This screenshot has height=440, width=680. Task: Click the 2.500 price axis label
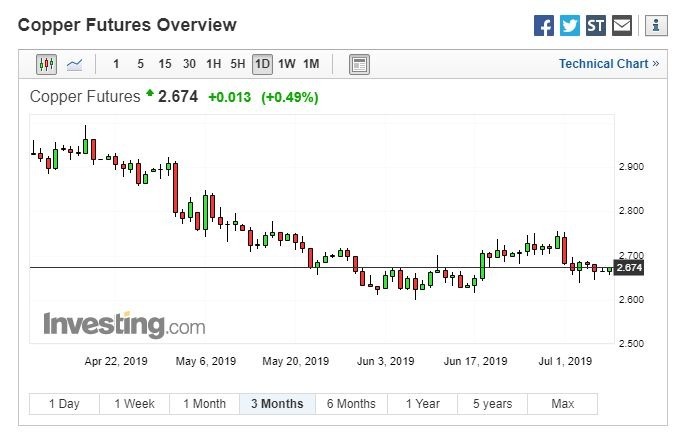[x=631, y=343]
